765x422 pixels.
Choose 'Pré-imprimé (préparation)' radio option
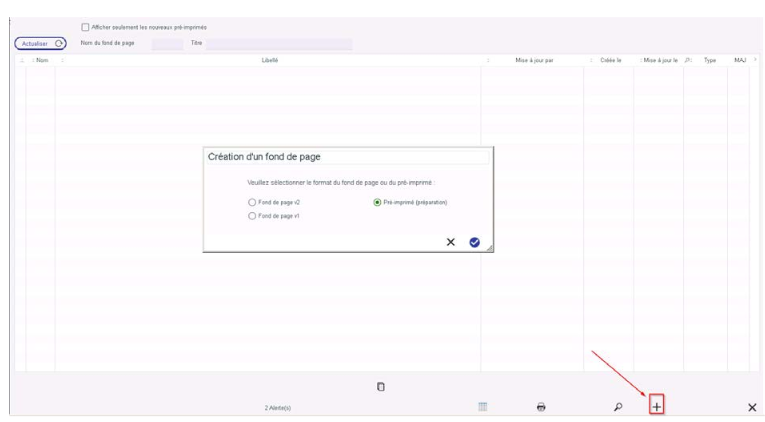click(x=377, y=202)
